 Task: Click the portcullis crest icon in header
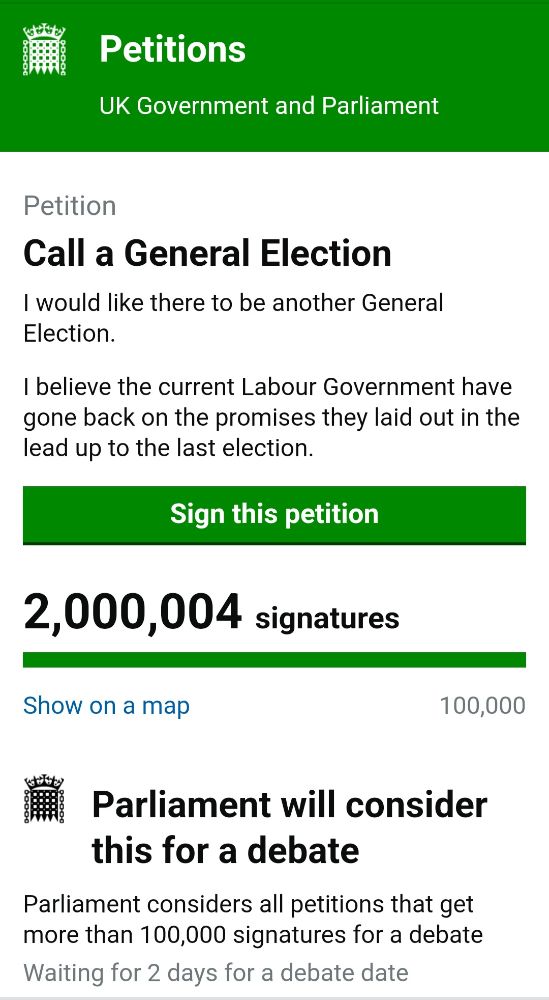[44, 50]
